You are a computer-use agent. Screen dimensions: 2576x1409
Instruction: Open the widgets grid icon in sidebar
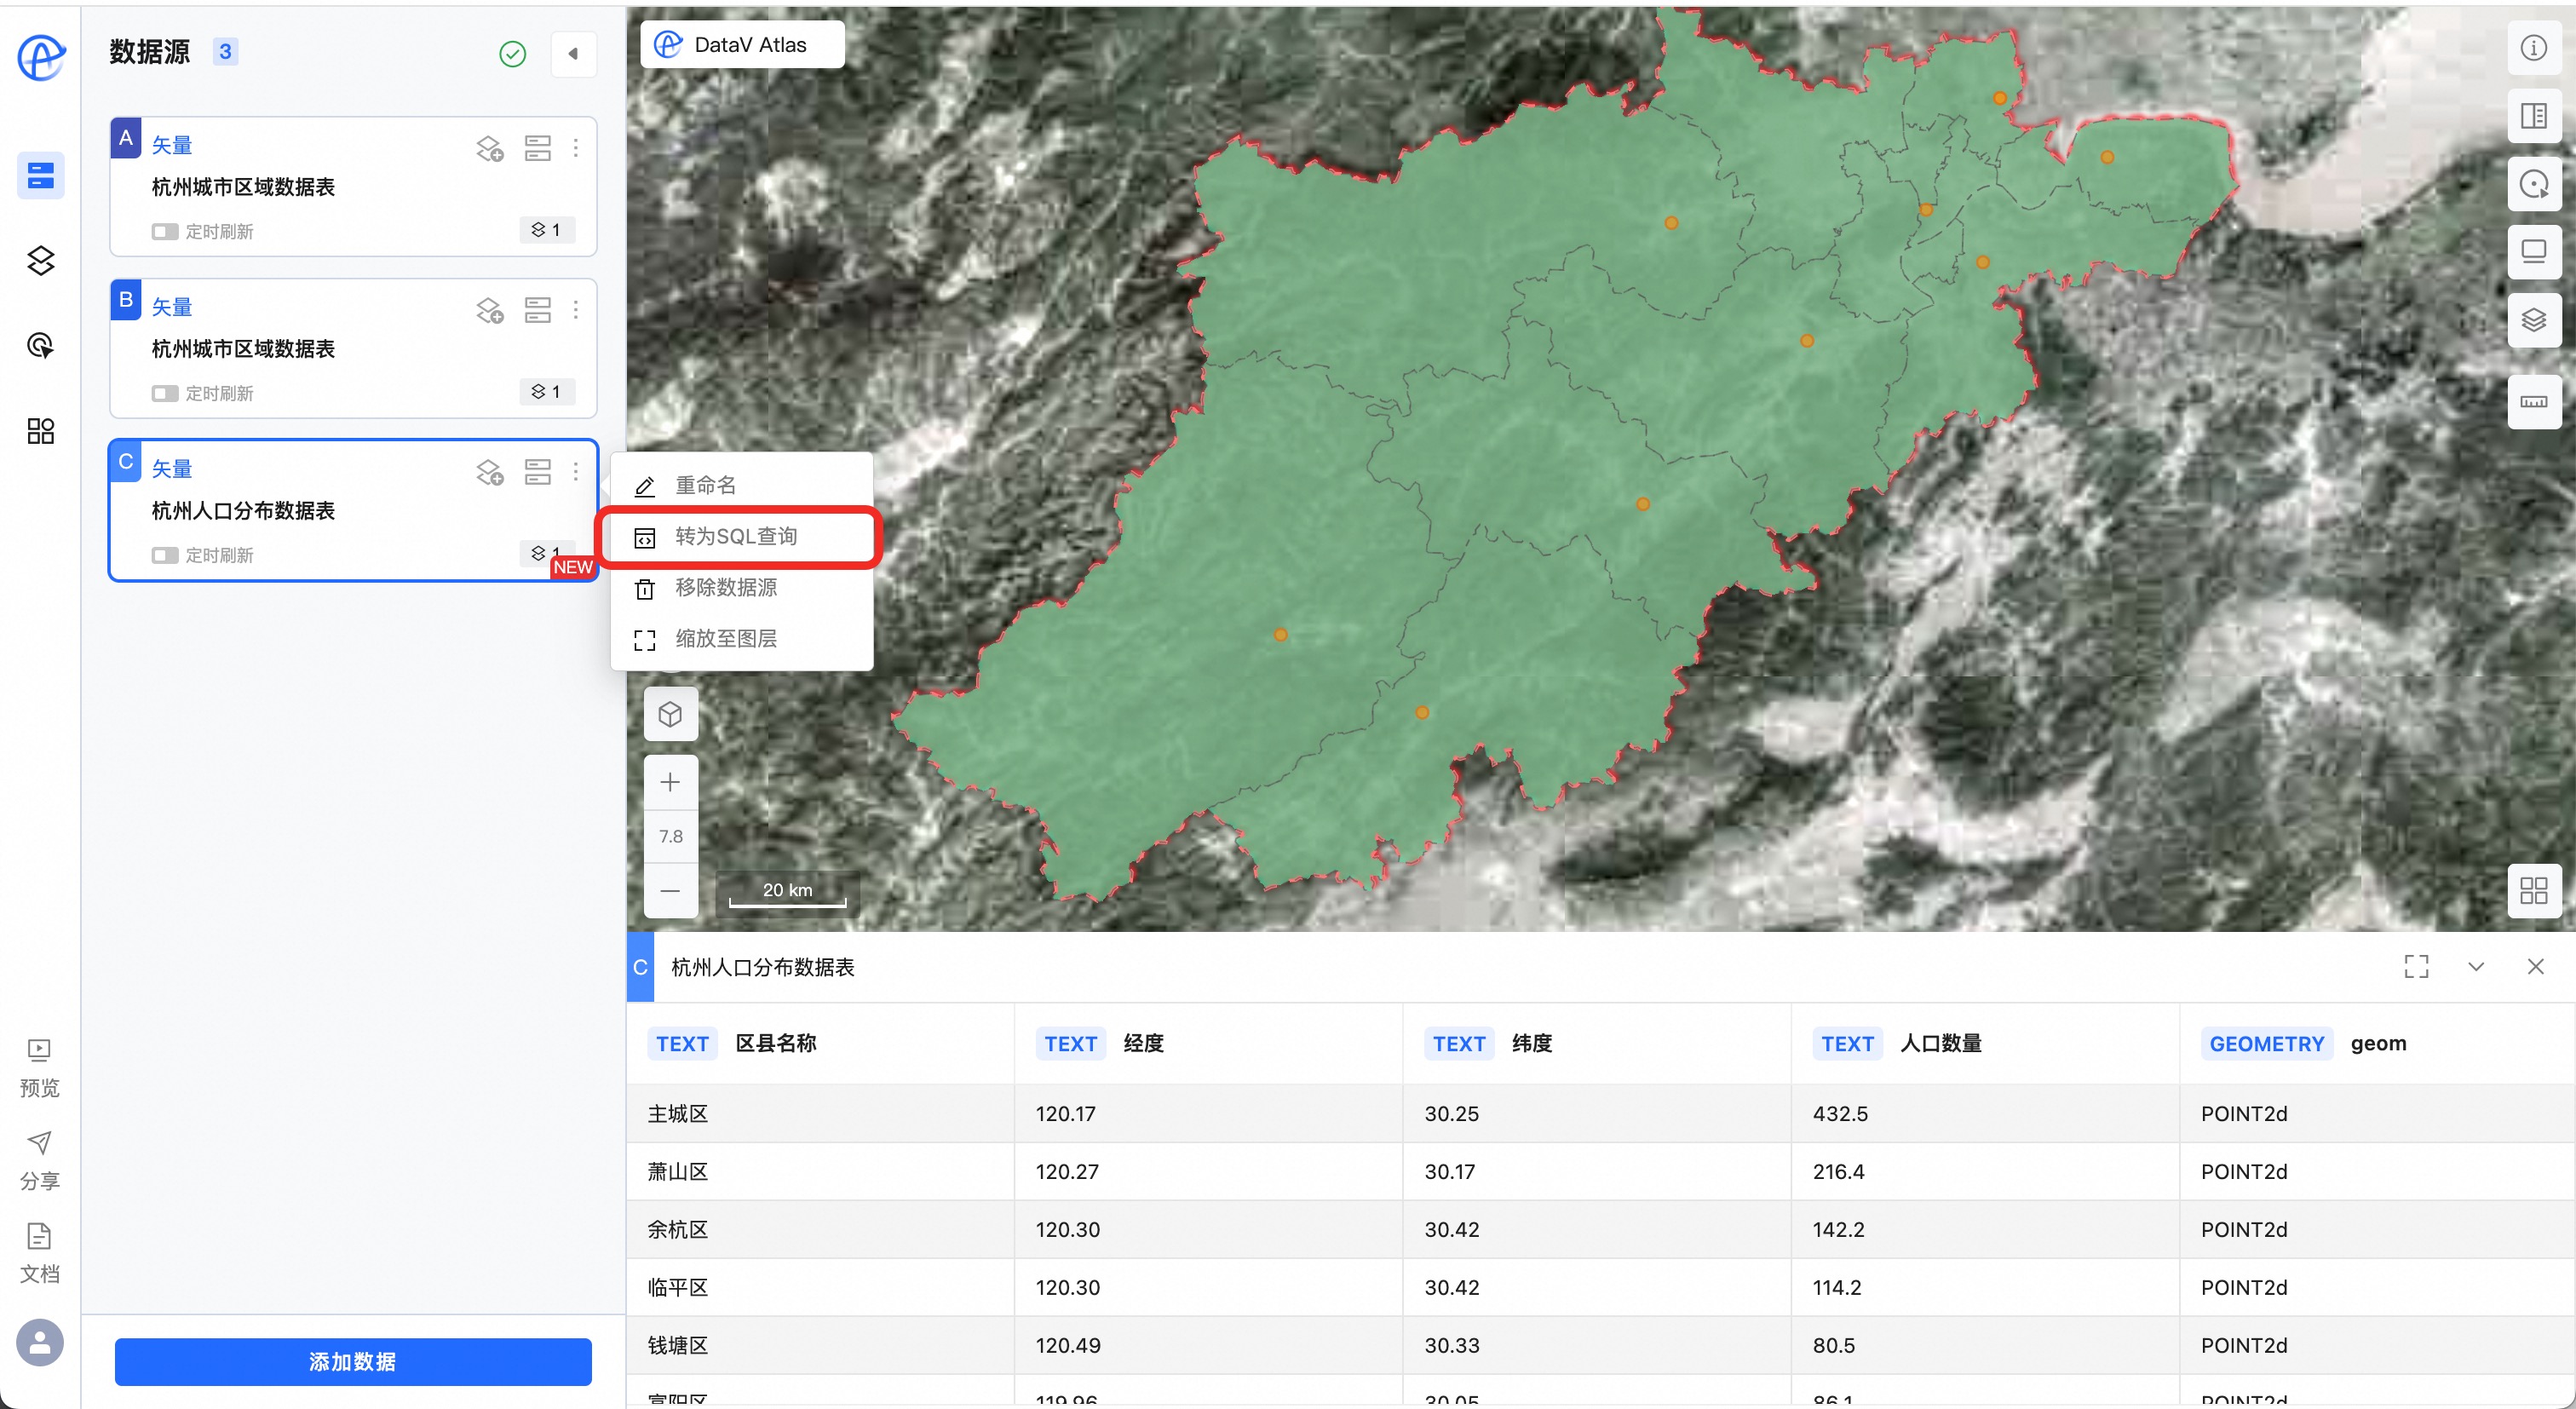pos(40,431)
